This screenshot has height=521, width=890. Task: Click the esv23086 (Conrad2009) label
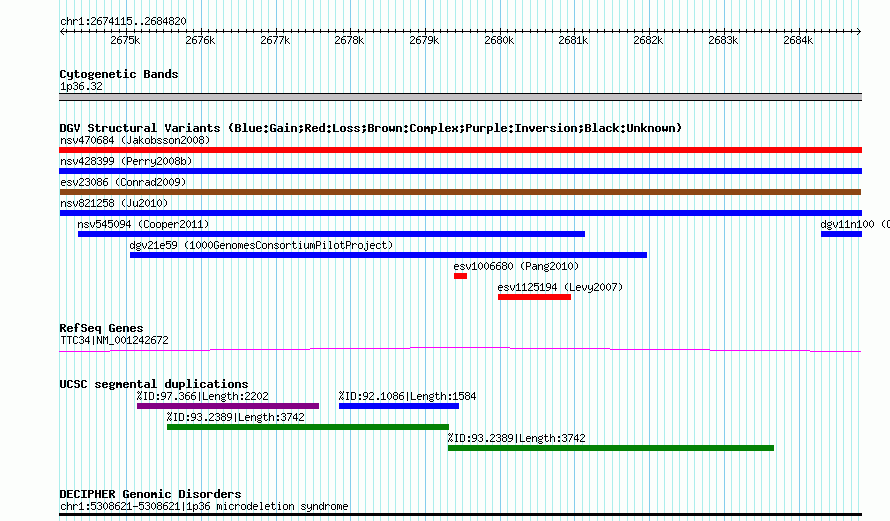click(x=123, y=182)
